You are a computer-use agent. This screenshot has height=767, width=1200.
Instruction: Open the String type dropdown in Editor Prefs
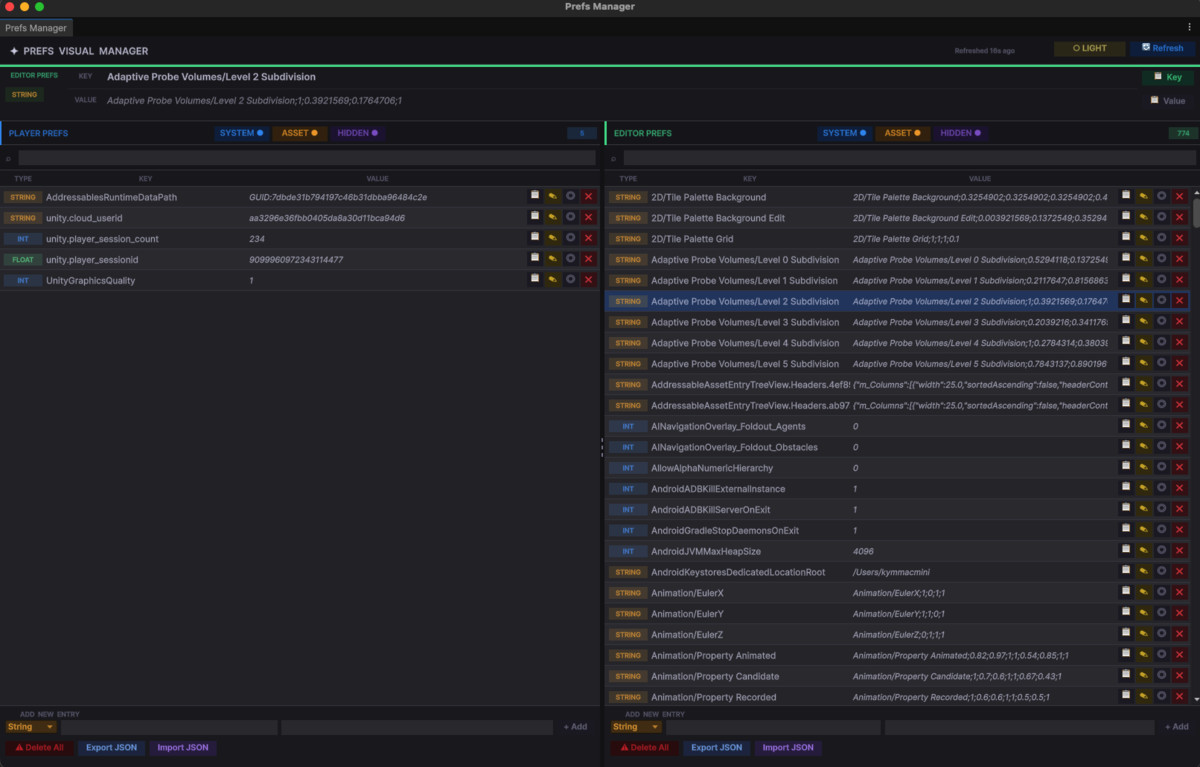(x=637, y=727)
